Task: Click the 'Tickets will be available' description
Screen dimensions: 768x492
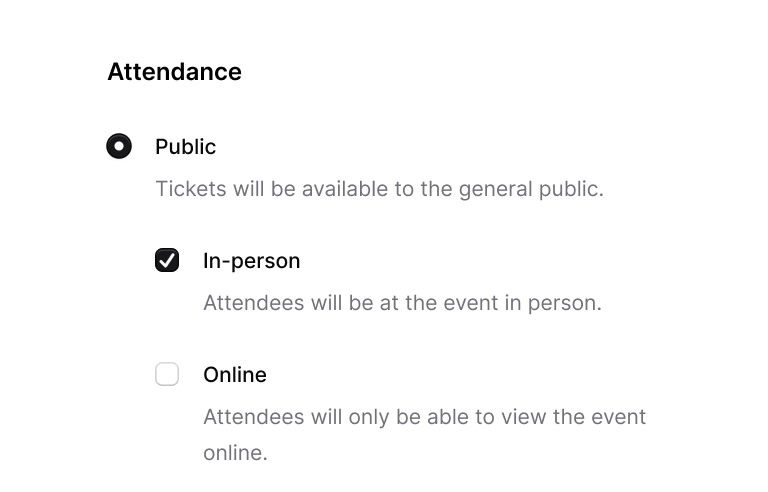Action: [x=379, y=189]
